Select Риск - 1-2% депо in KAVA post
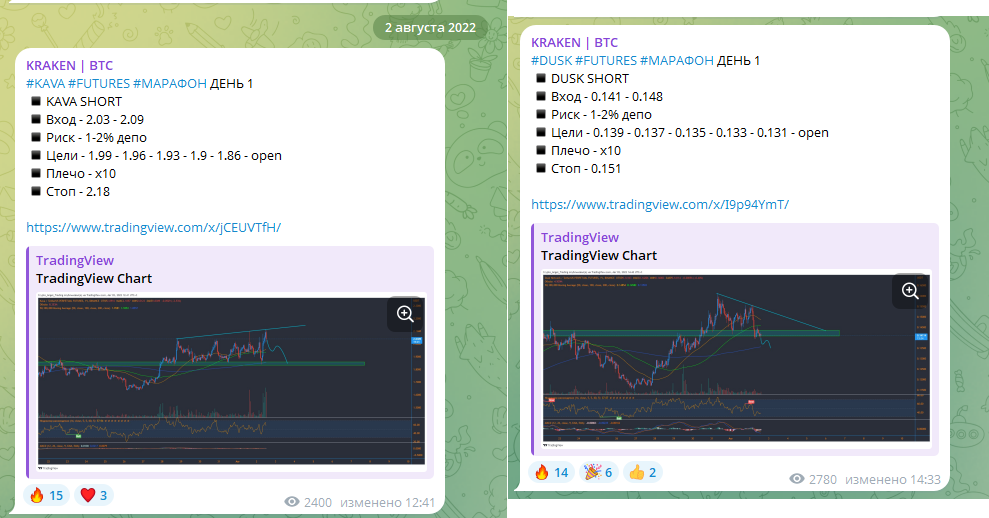 pos(96,138)
